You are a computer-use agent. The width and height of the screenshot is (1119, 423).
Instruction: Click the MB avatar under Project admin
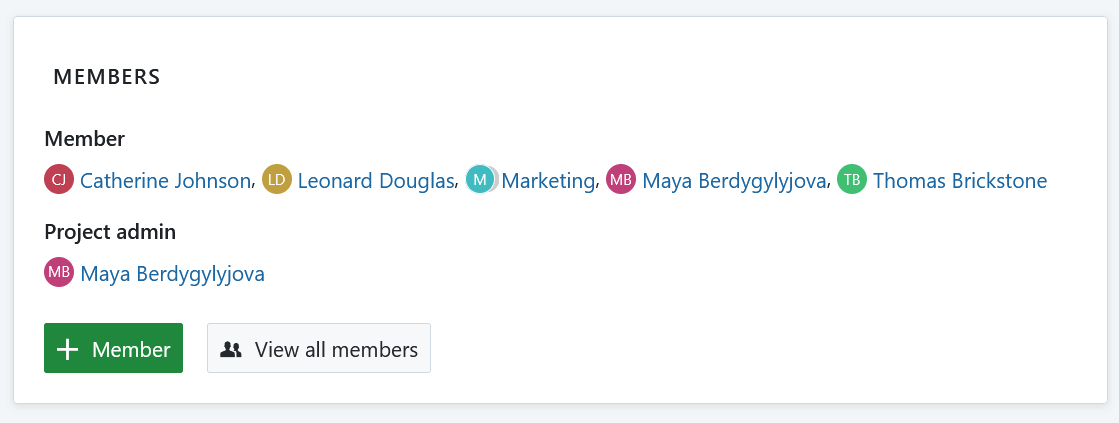(59, 273)
